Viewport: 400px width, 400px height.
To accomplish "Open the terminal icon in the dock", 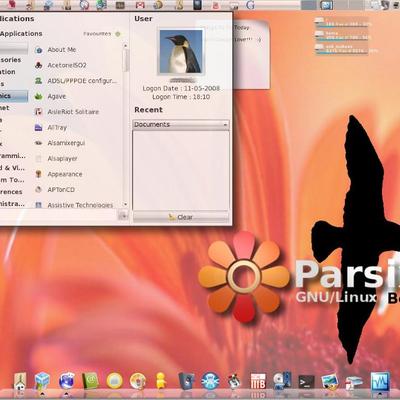I will click(x=306, y=382).
